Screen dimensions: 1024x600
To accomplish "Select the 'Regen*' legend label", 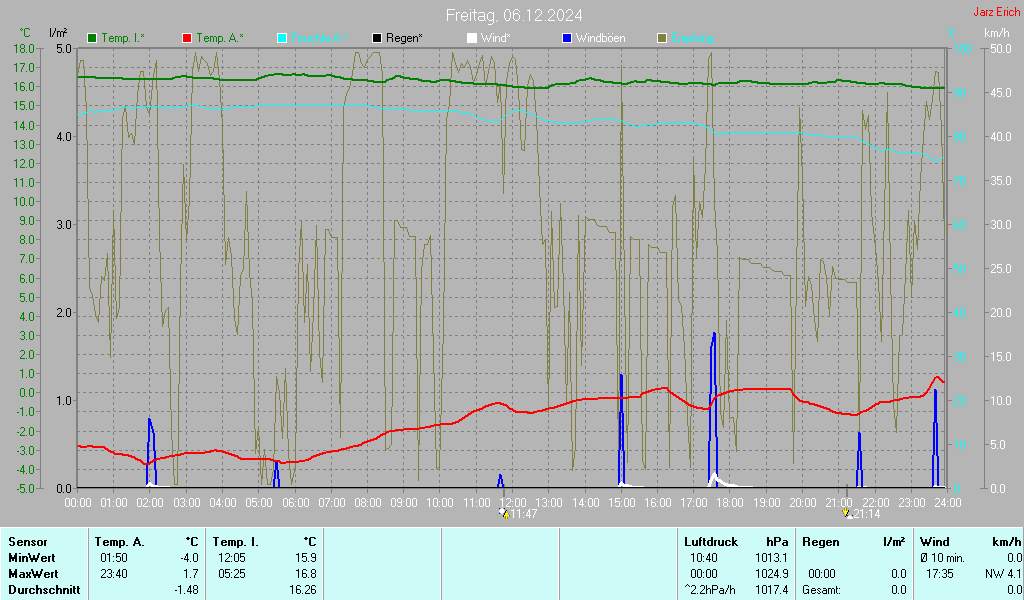I will (404, 39).
